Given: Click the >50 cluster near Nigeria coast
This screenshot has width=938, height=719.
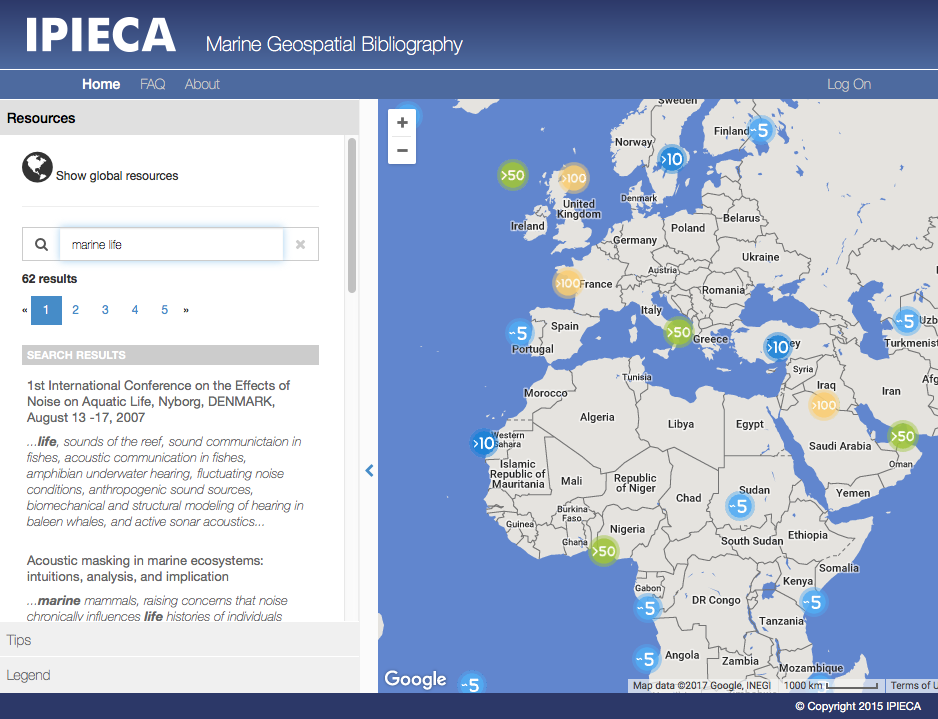Looking at the screenshot, I should tap(603, 551).
